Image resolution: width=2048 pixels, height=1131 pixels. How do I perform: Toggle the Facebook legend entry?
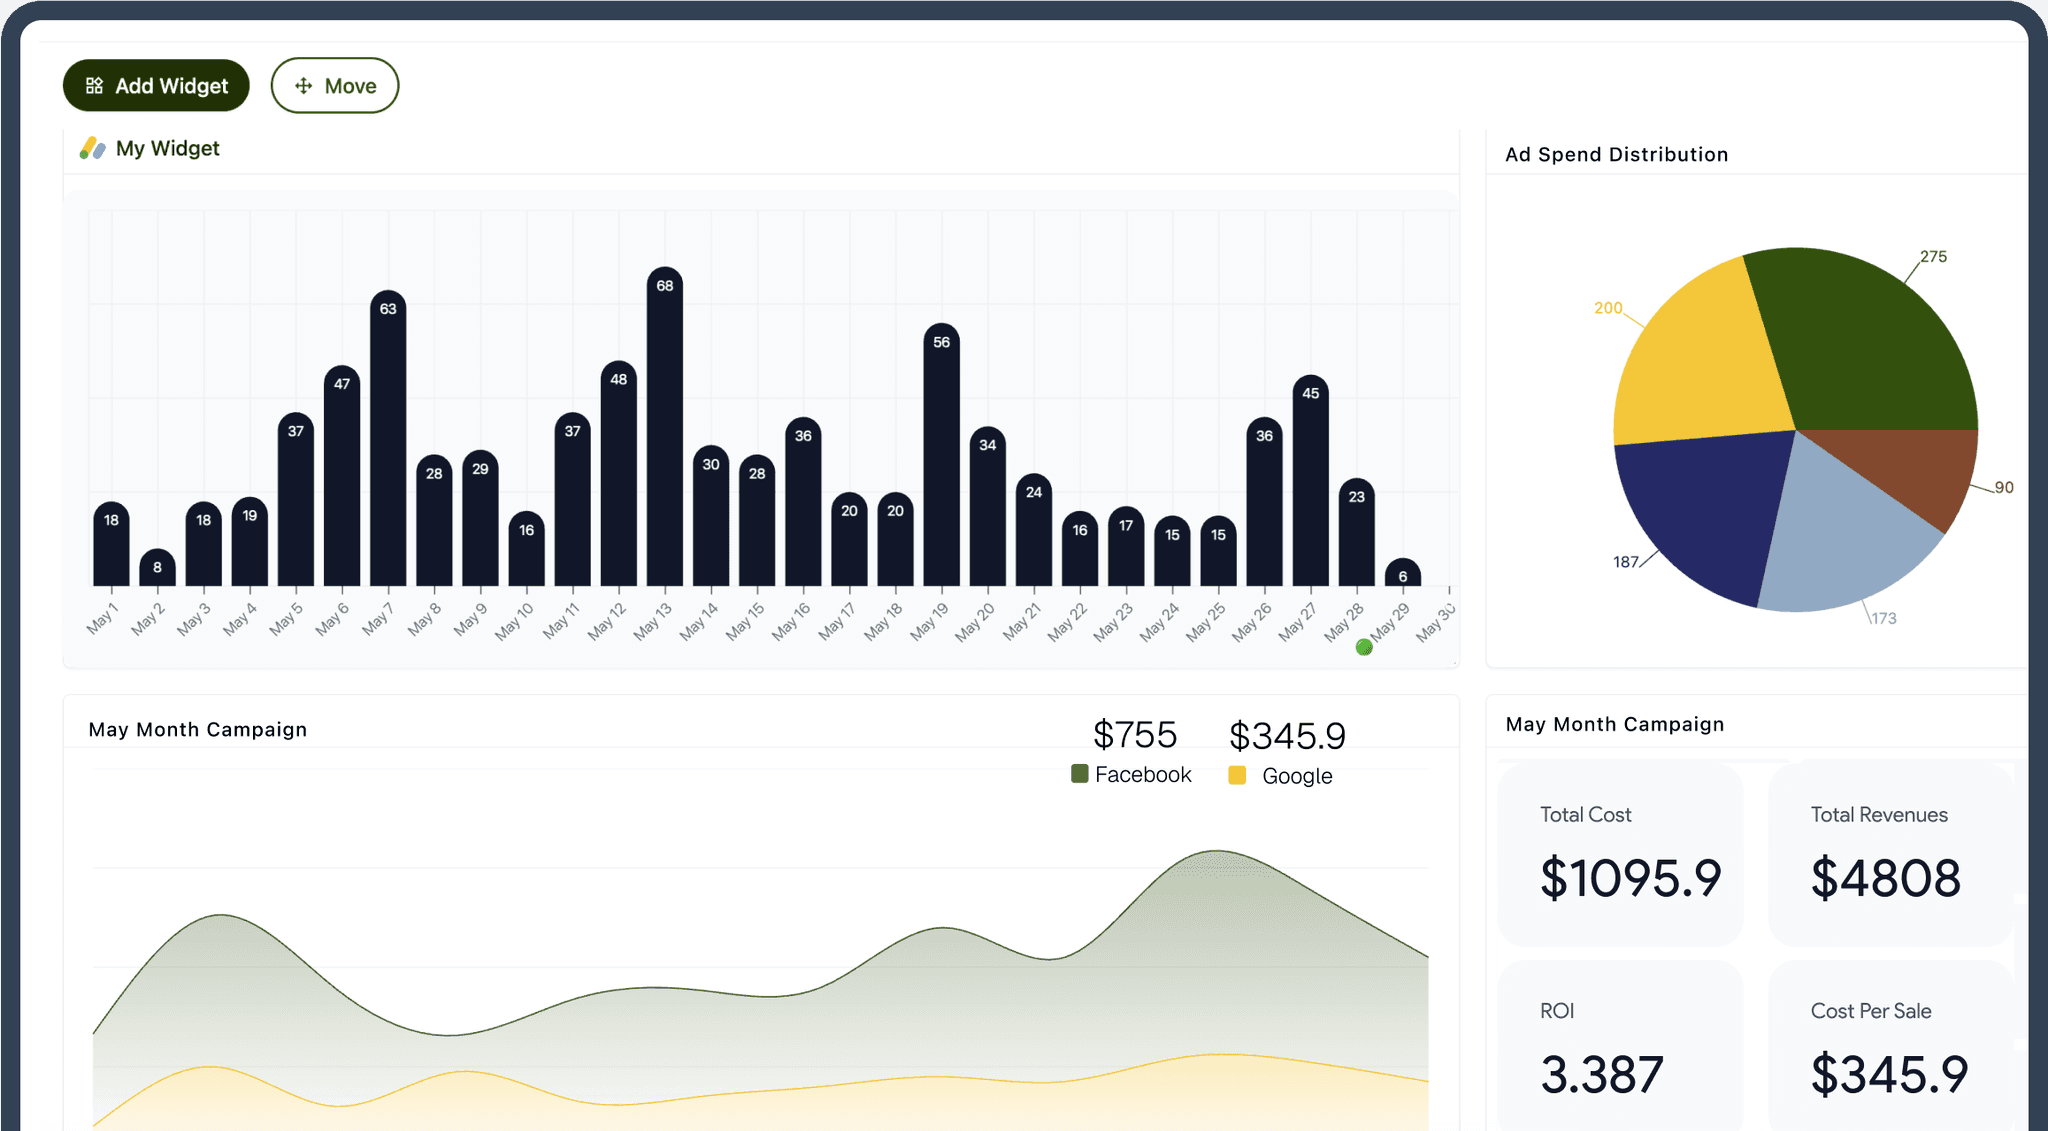[1131, 774]
